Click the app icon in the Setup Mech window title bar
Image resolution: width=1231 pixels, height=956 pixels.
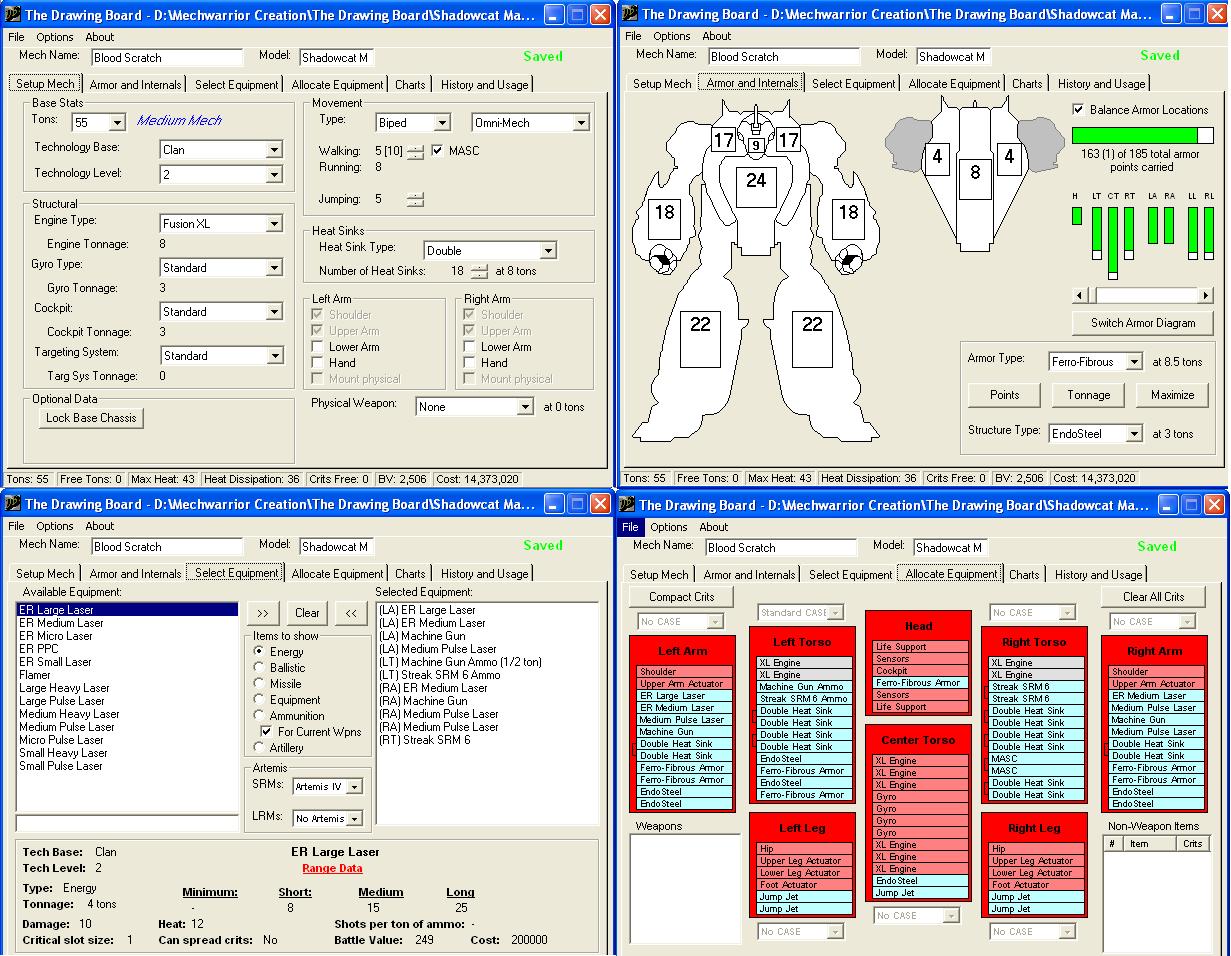13,14
